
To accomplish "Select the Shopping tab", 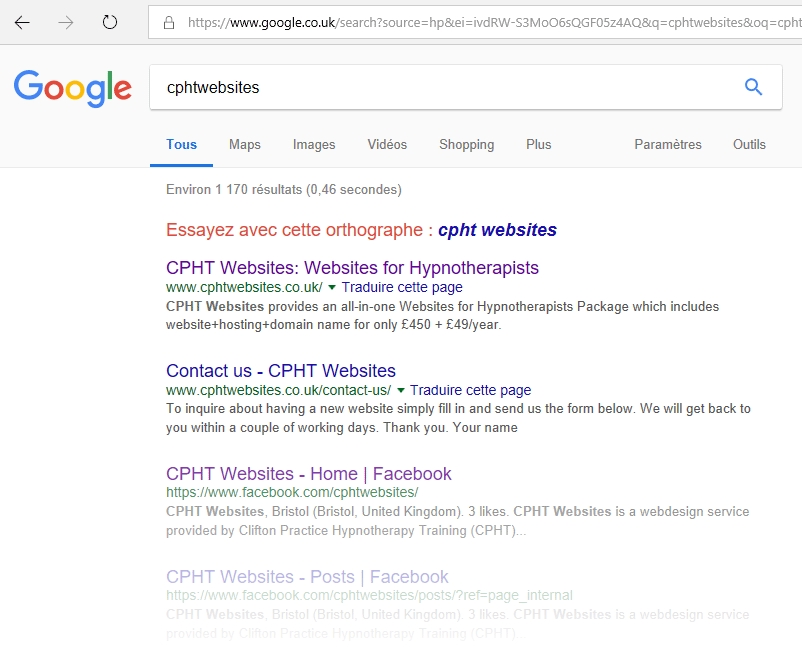I will click(466, 144).
